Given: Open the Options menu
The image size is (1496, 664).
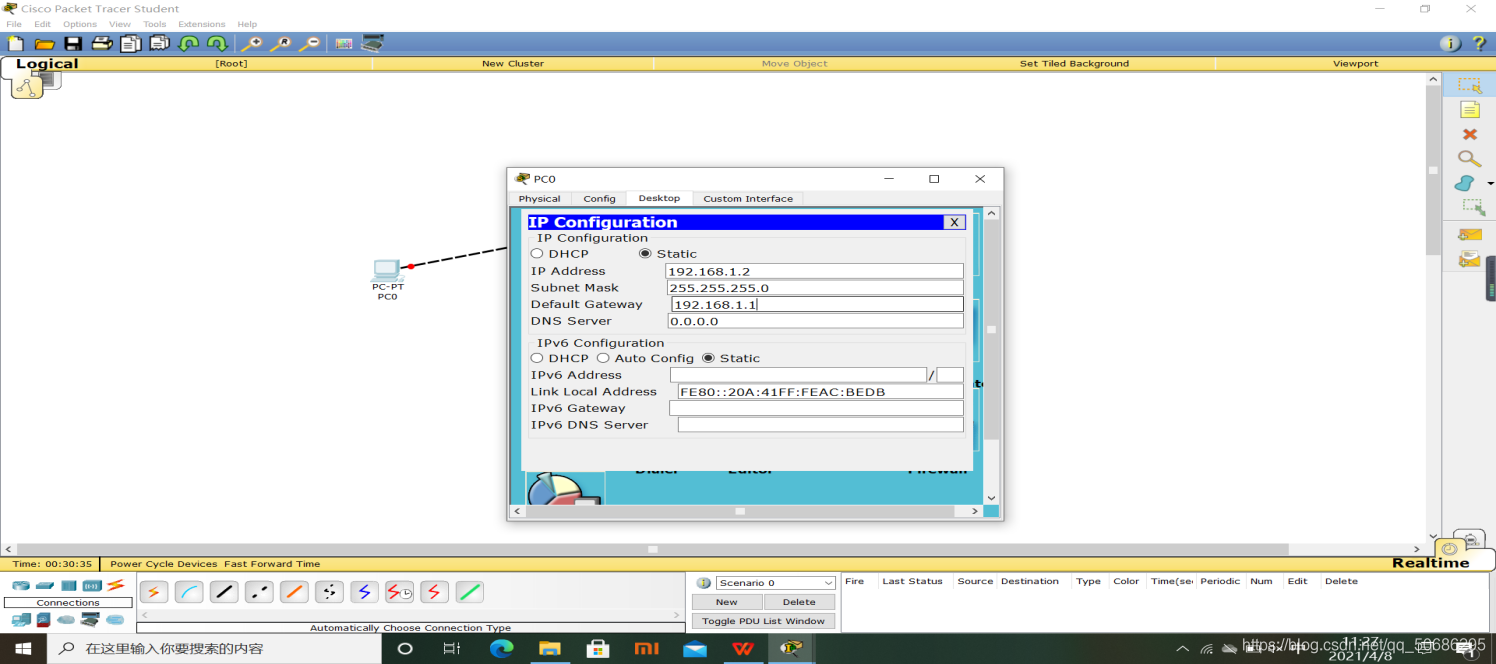Looking at the screenshot, I should tap(80, 24).
